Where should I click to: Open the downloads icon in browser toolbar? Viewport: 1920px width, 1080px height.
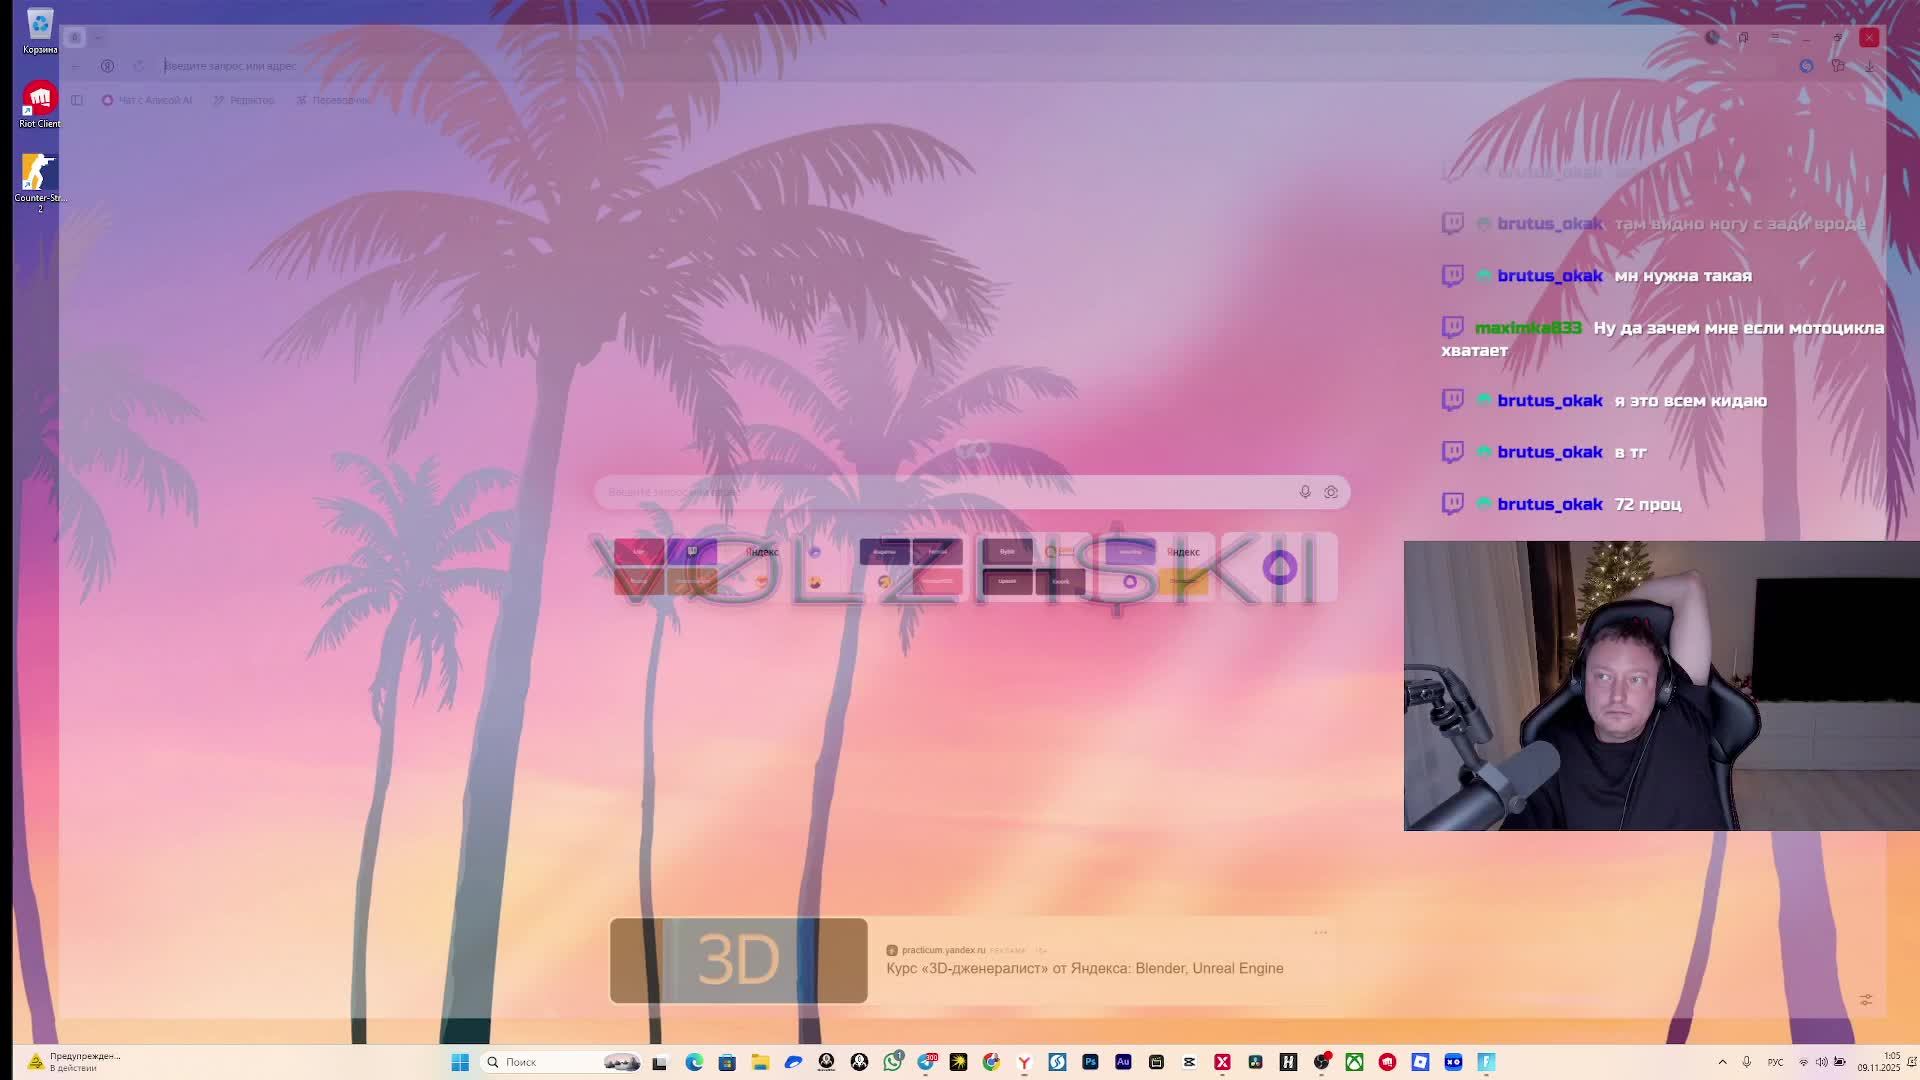coord(1869,66)
